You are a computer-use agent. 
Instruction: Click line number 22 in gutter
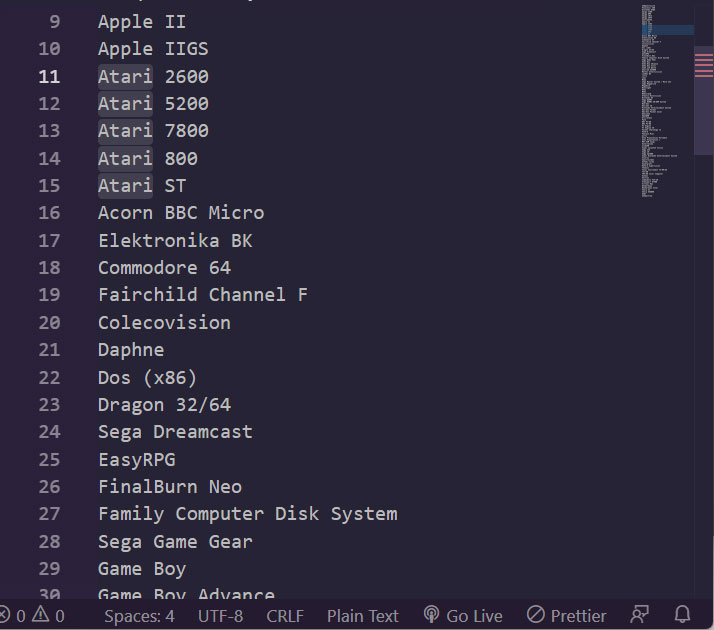pyautogui.click(x=49, y=377)
